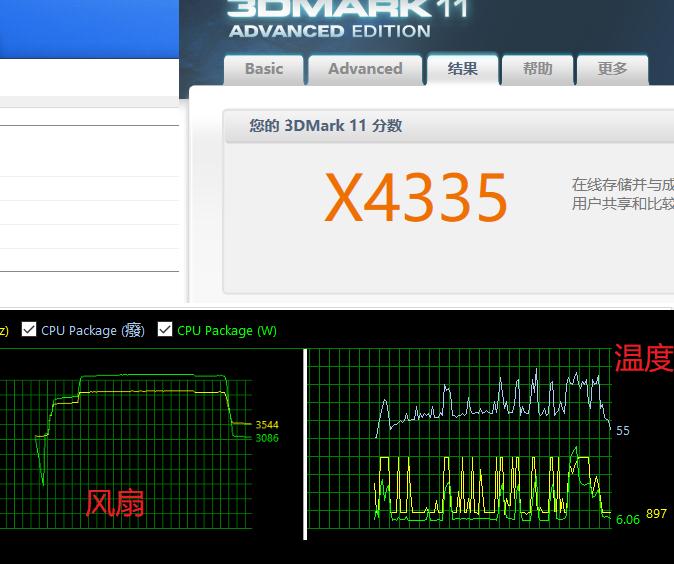
Task: Click the 3DMark 11 Advanced Edition logo
Action: (x=348, y=19)
